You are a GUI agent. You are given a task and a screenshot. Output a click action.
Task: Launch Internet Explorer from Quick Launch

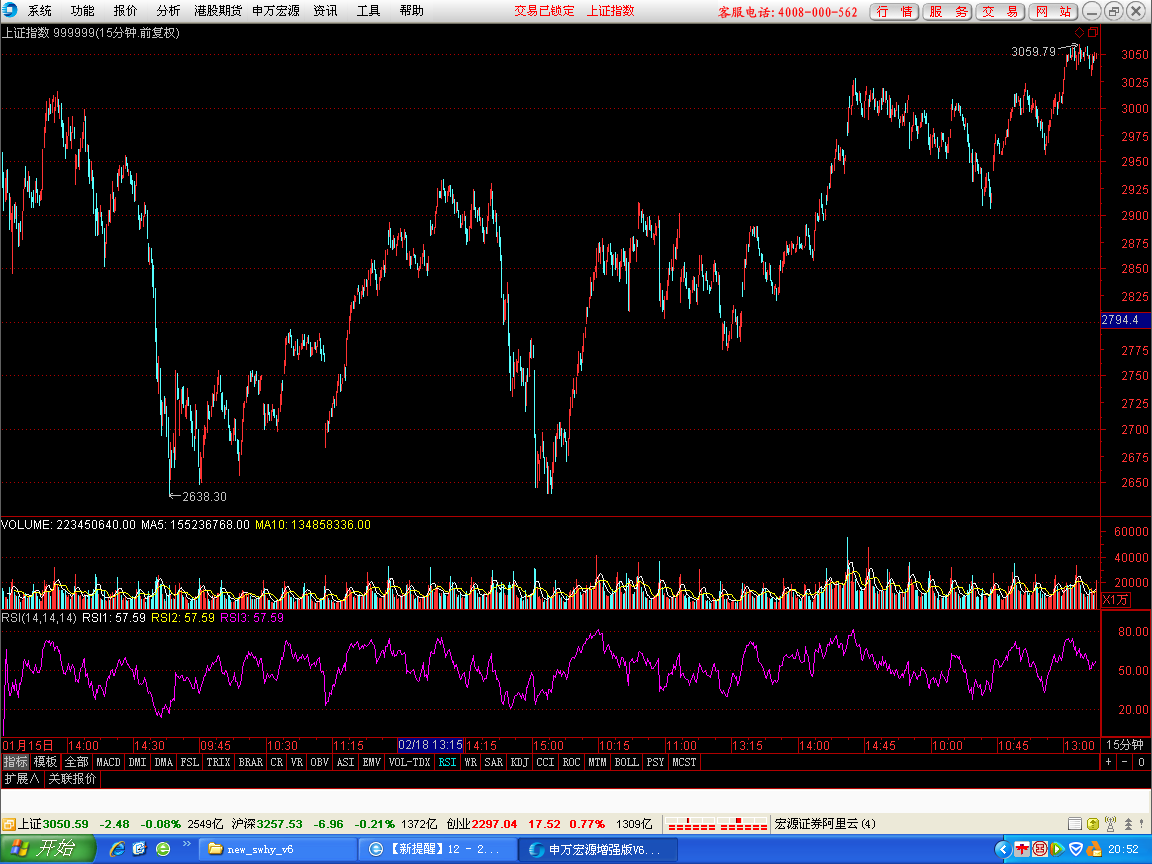tap(117, 849)
